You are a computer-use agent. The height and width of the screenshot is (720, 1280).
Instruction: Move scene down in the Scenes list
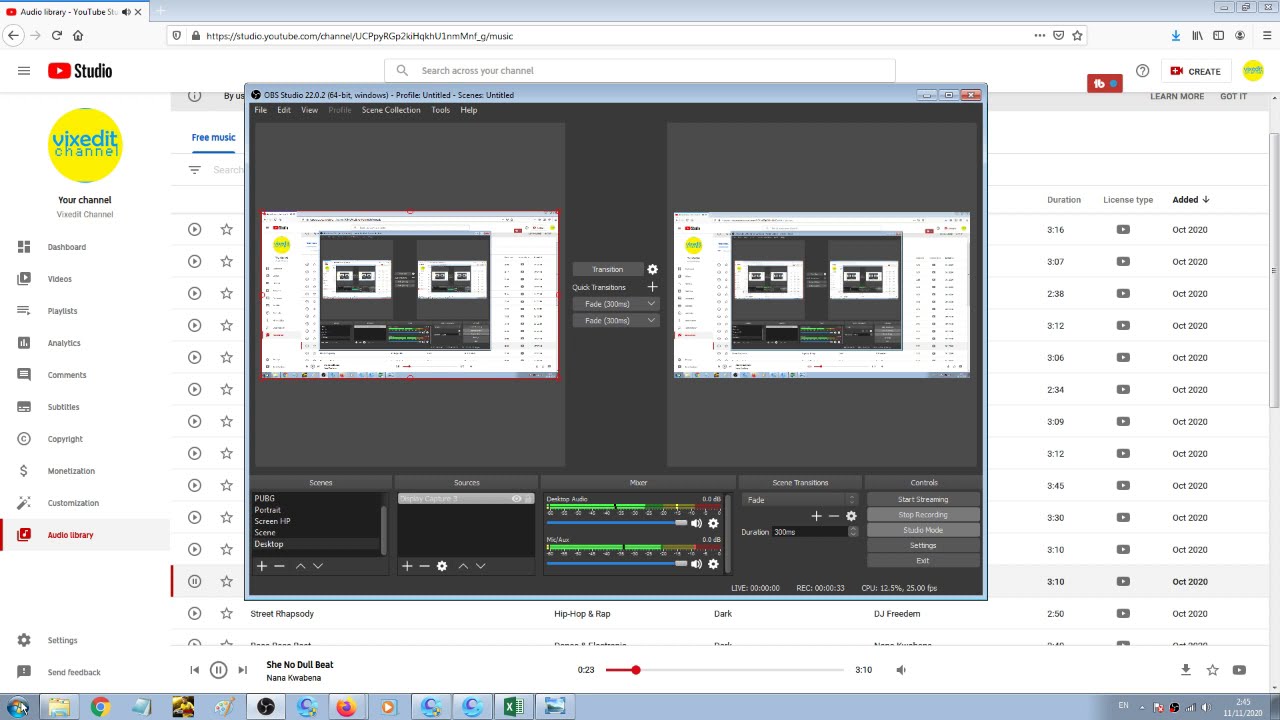click(318, 566)
